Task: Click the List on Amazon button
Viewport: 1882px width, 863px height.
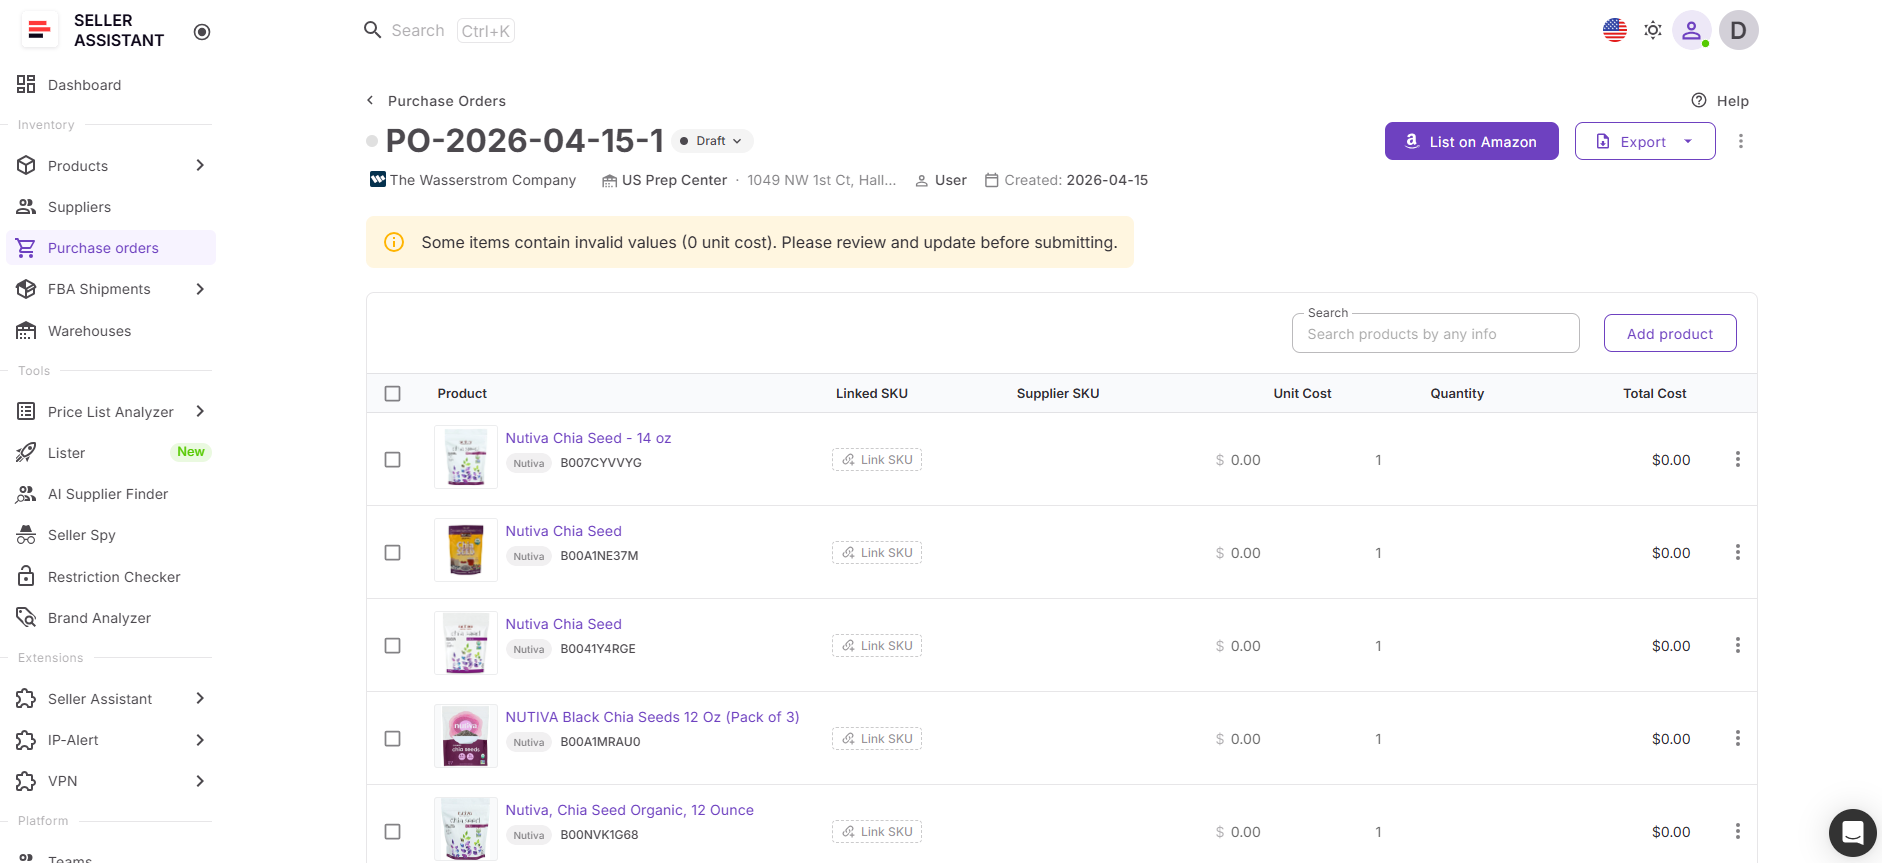Action: tap(1472, 141)
